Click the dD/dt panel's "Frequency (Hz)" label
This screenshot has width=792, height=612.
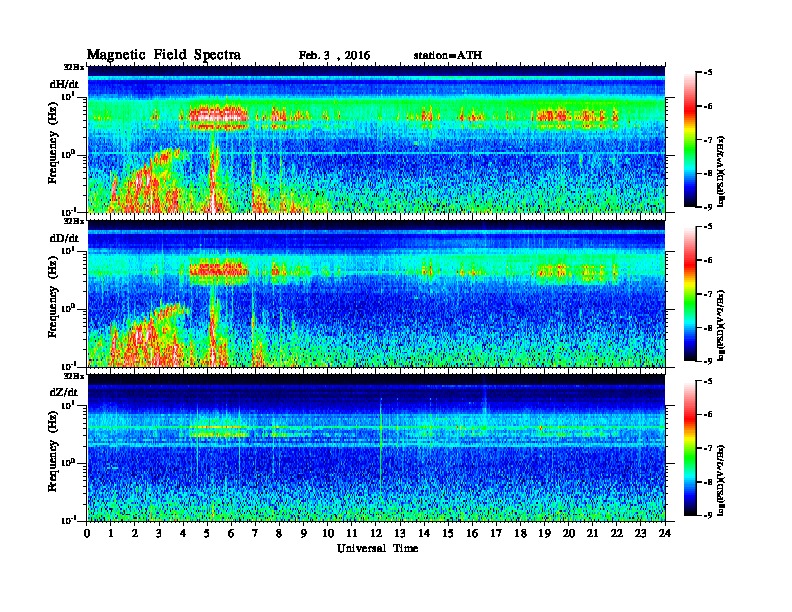click(53, 297)
